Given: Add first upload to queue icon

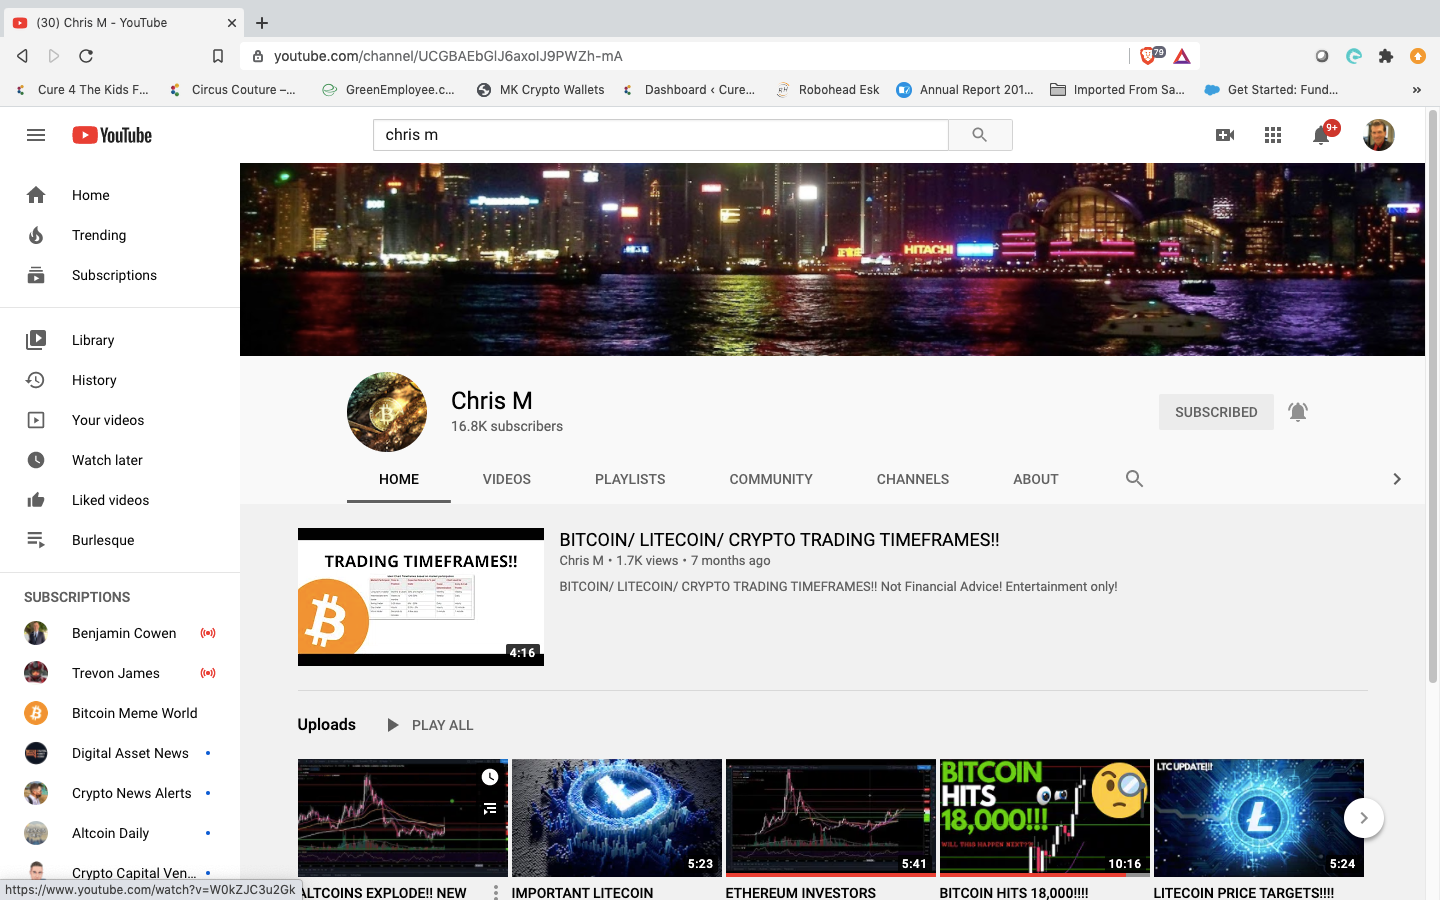Looking at the screenshot, I should click(490, 808).
